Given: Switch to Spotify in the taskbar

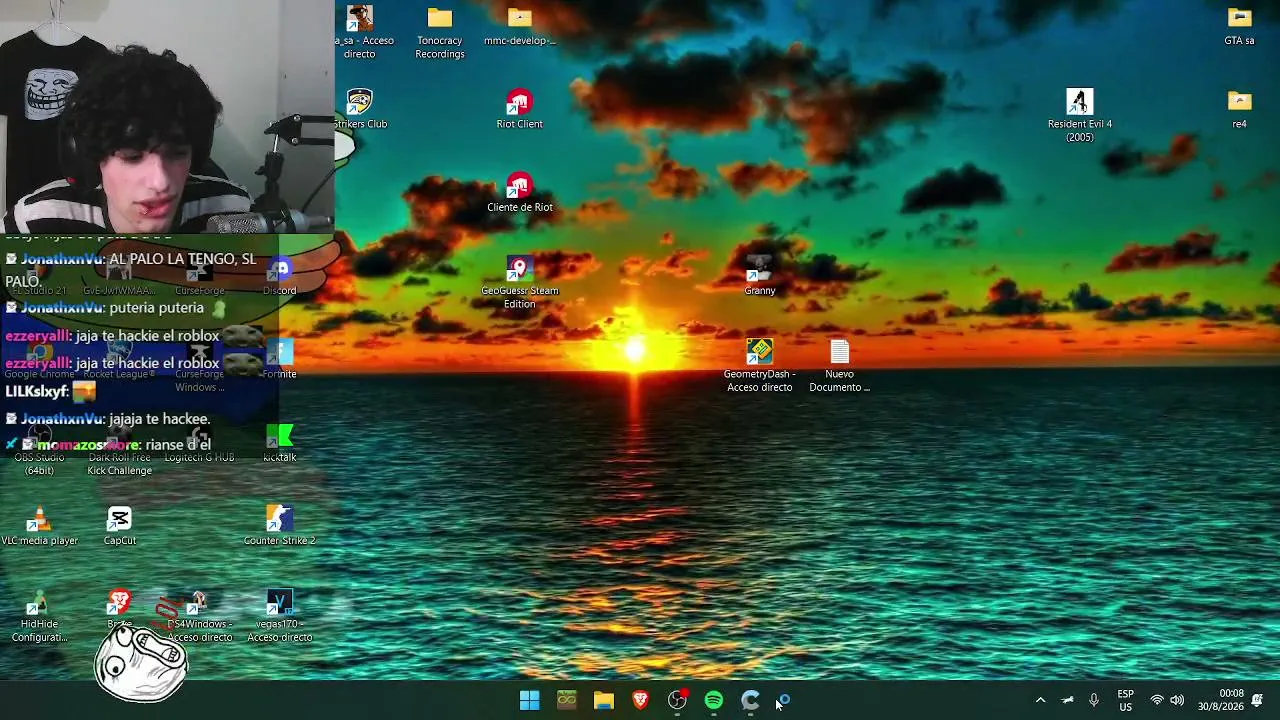Looking at the screenshot, I should pos(714,701).
